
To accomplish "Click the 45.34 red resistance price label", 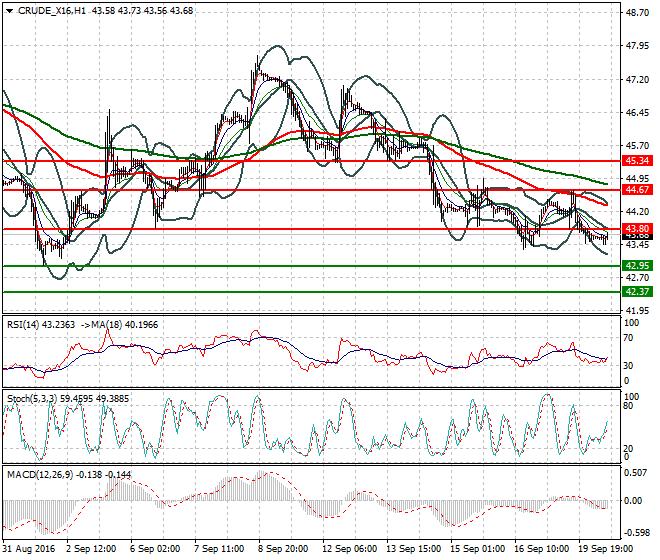I will coord(638,160).
